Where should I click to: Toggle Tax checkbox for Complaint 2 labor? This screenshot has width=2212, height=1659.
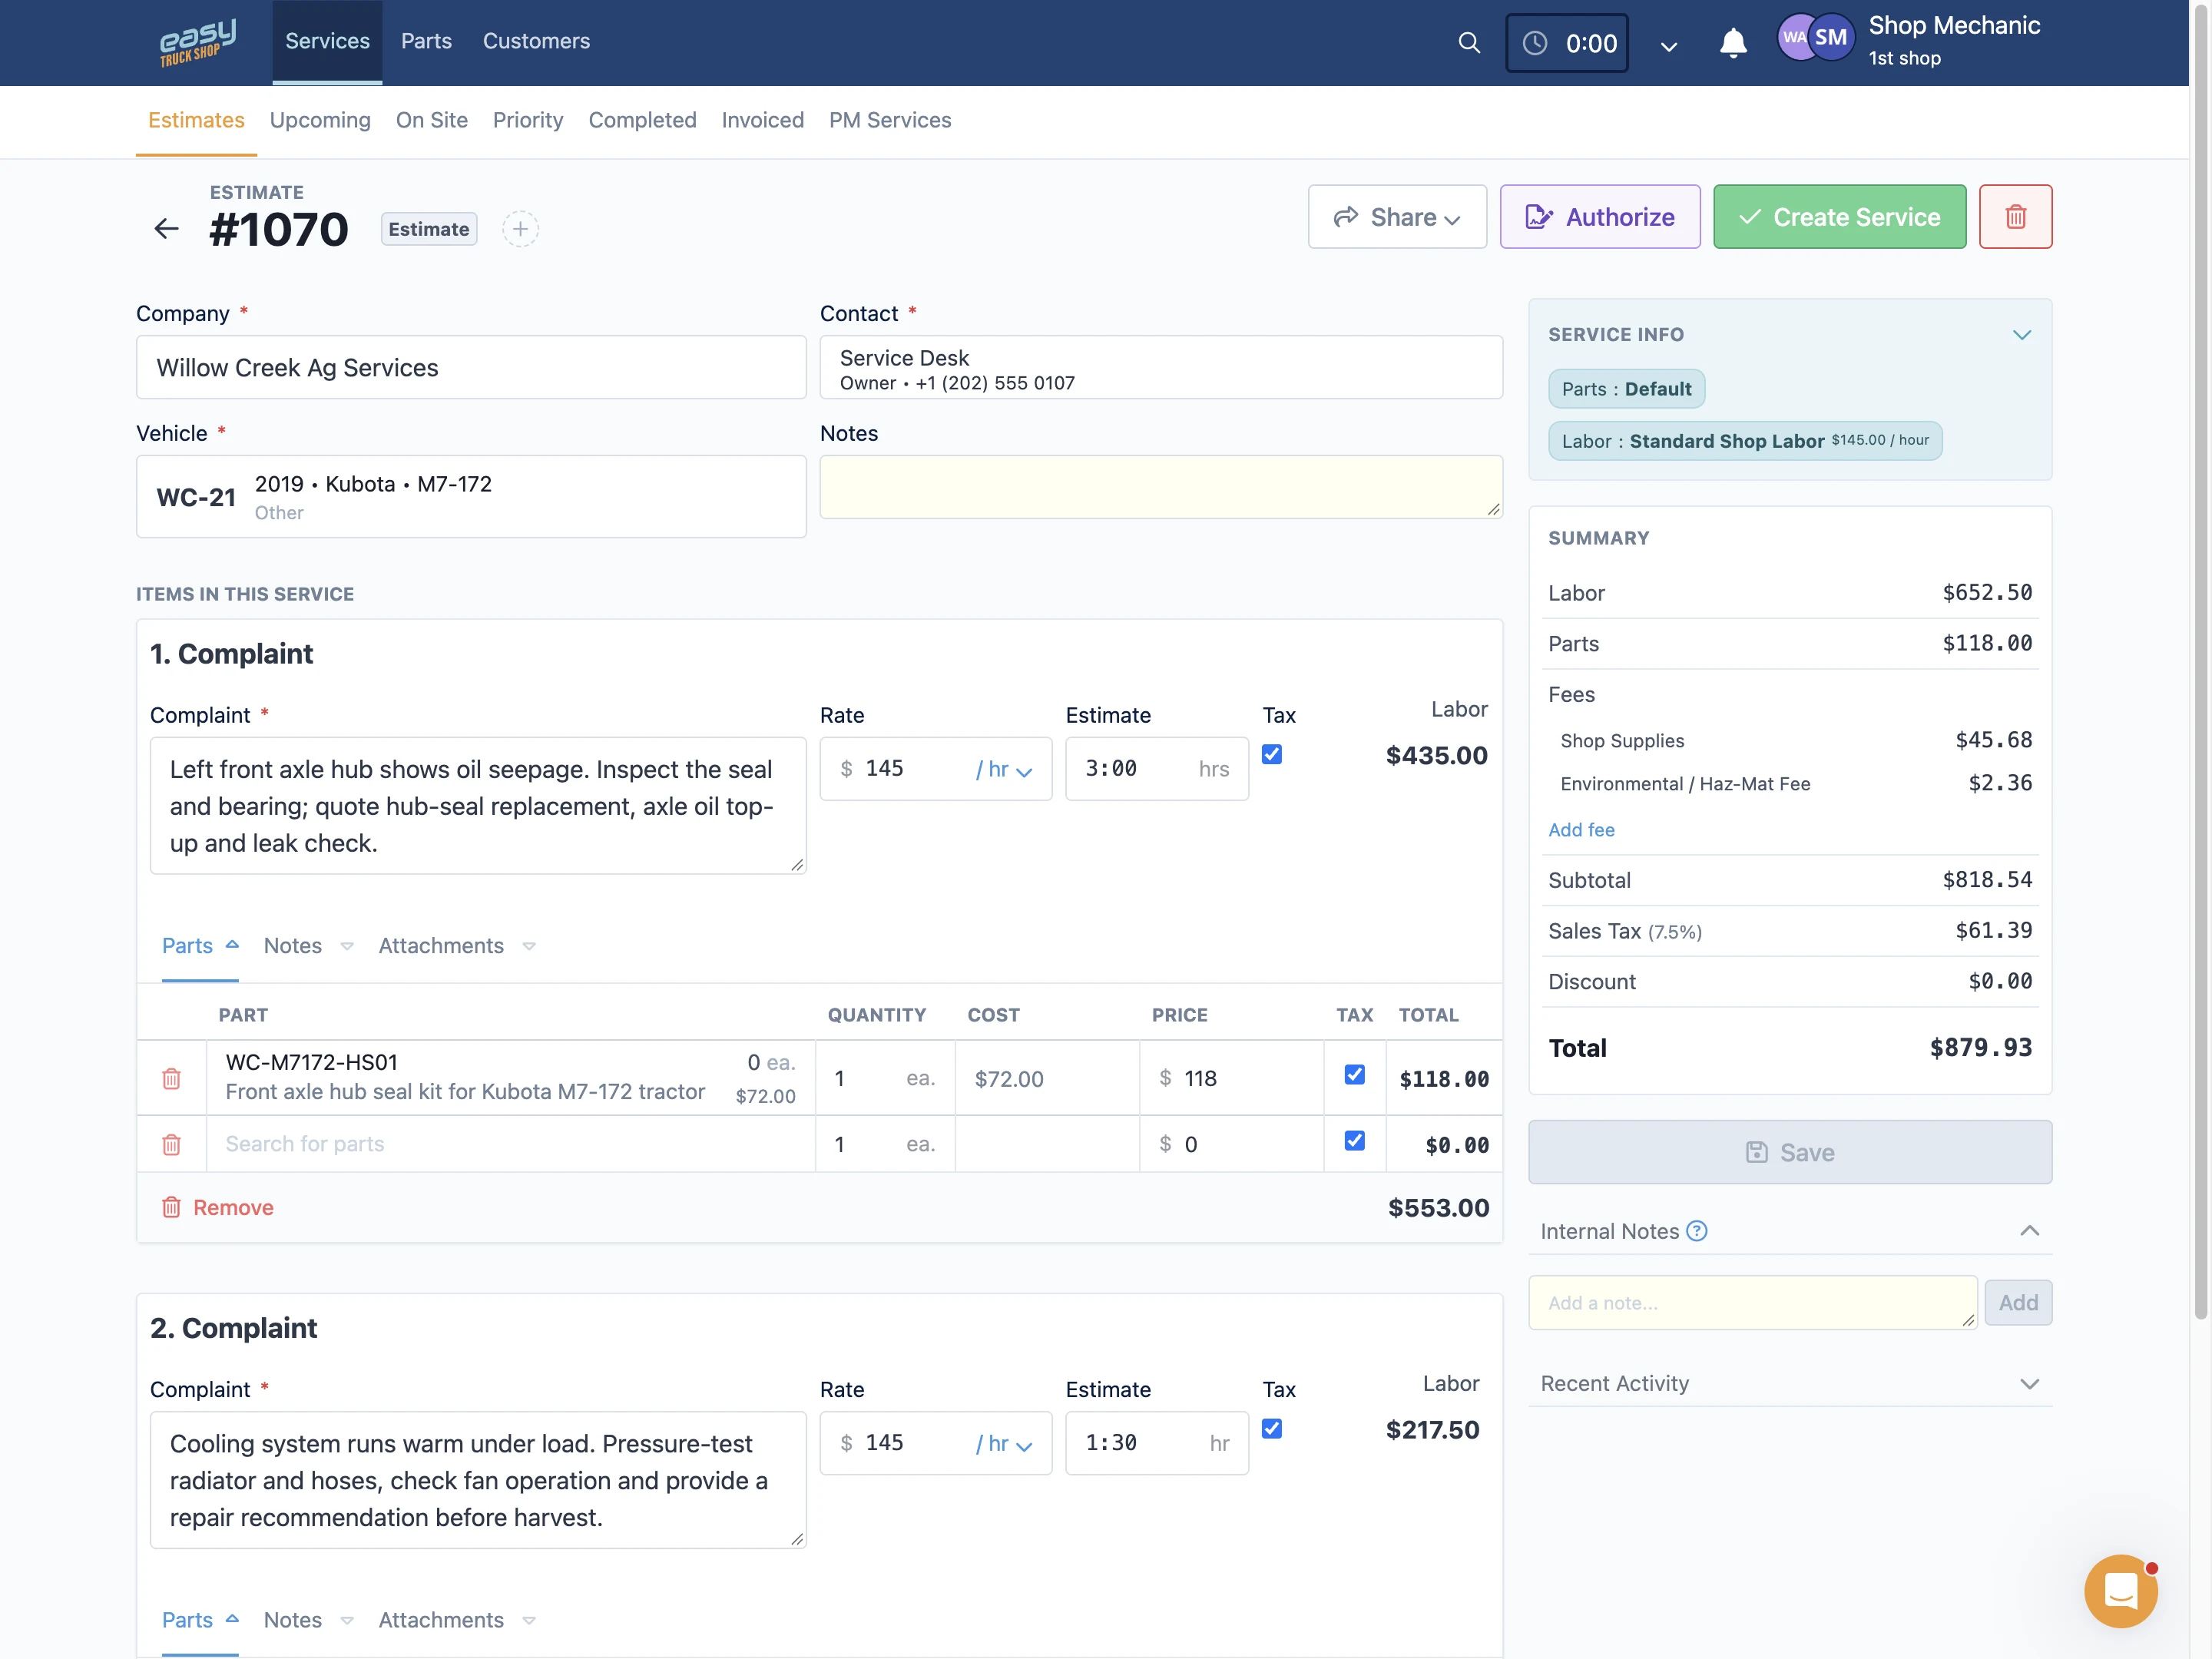1272,1428
